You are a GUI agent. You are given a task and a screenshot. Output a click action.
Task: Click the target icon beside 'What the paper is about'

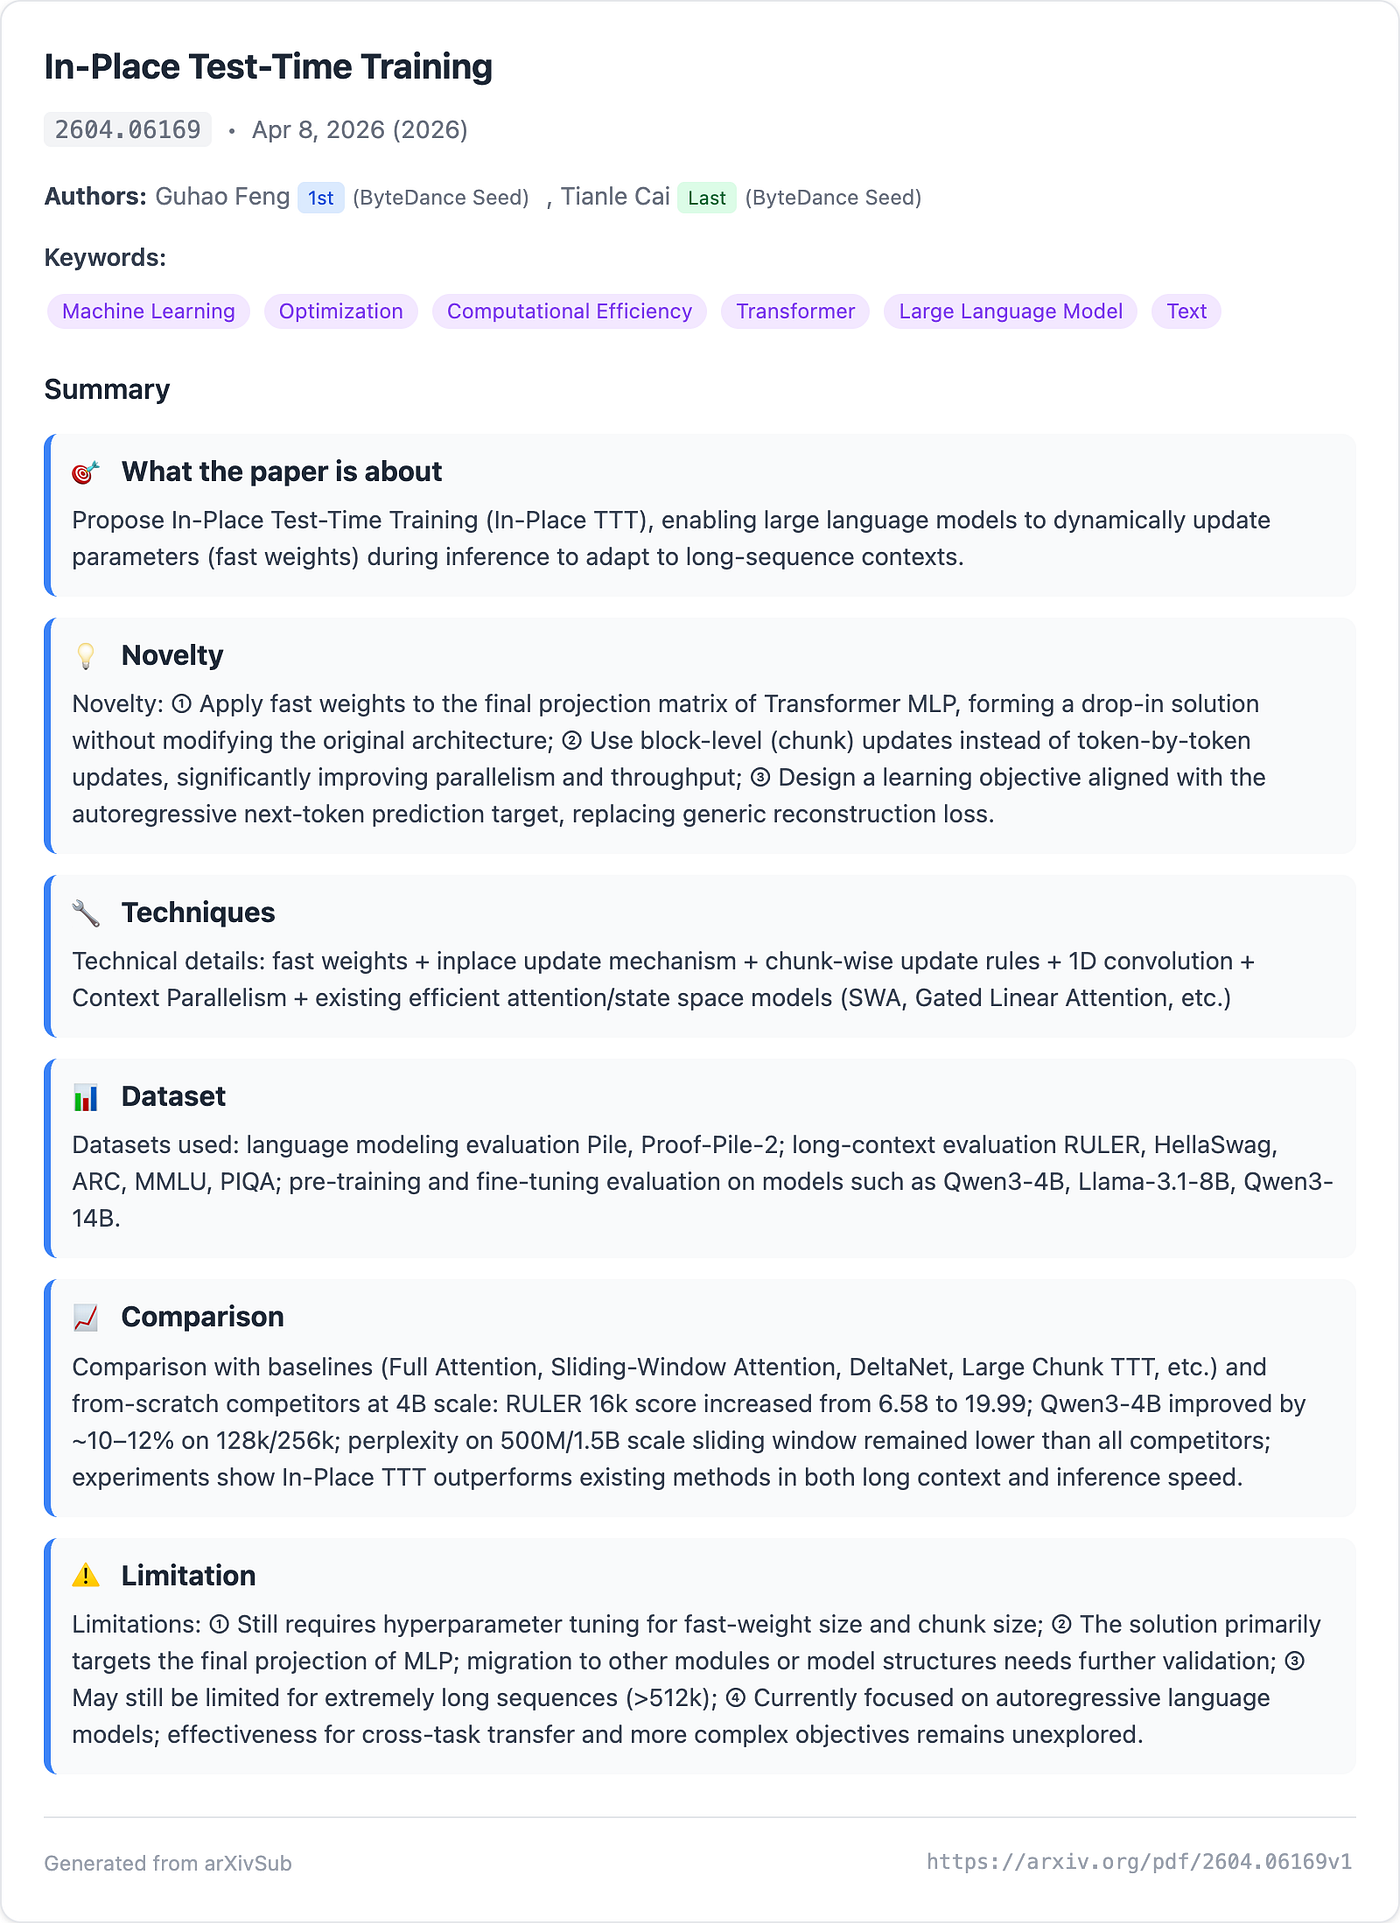coord(86,472)
